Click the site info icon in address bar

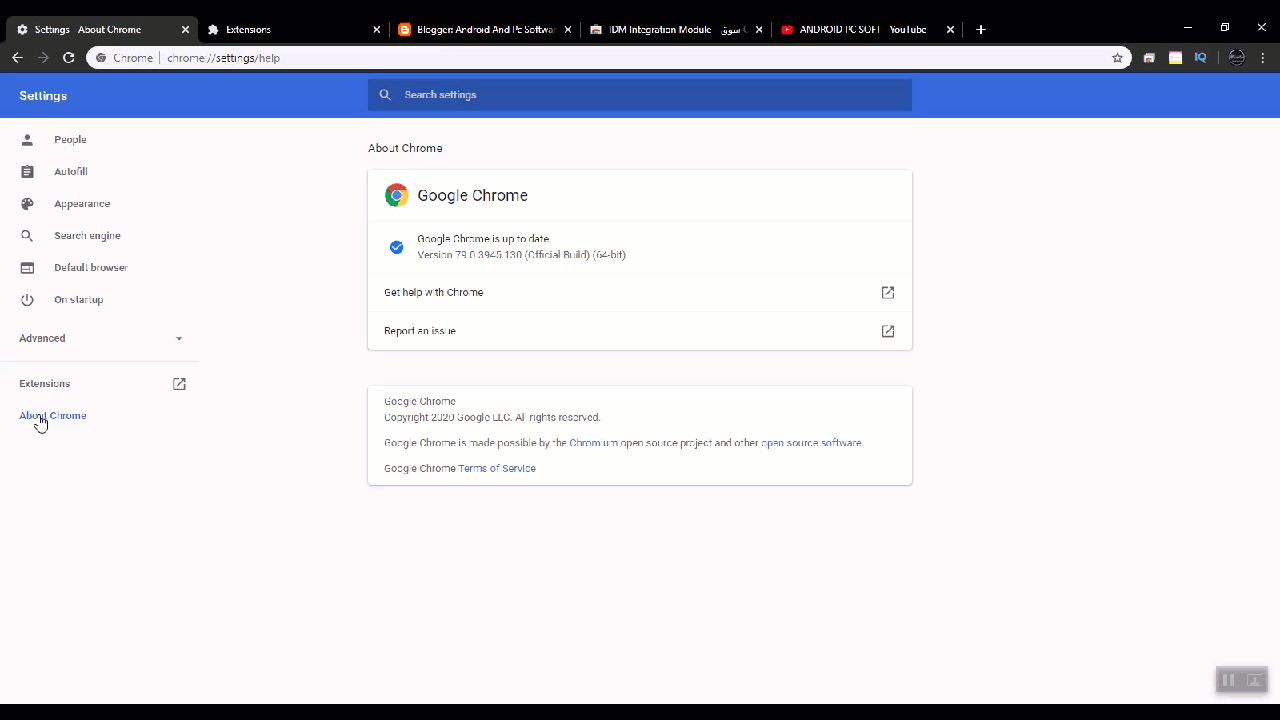pos(101,58)
